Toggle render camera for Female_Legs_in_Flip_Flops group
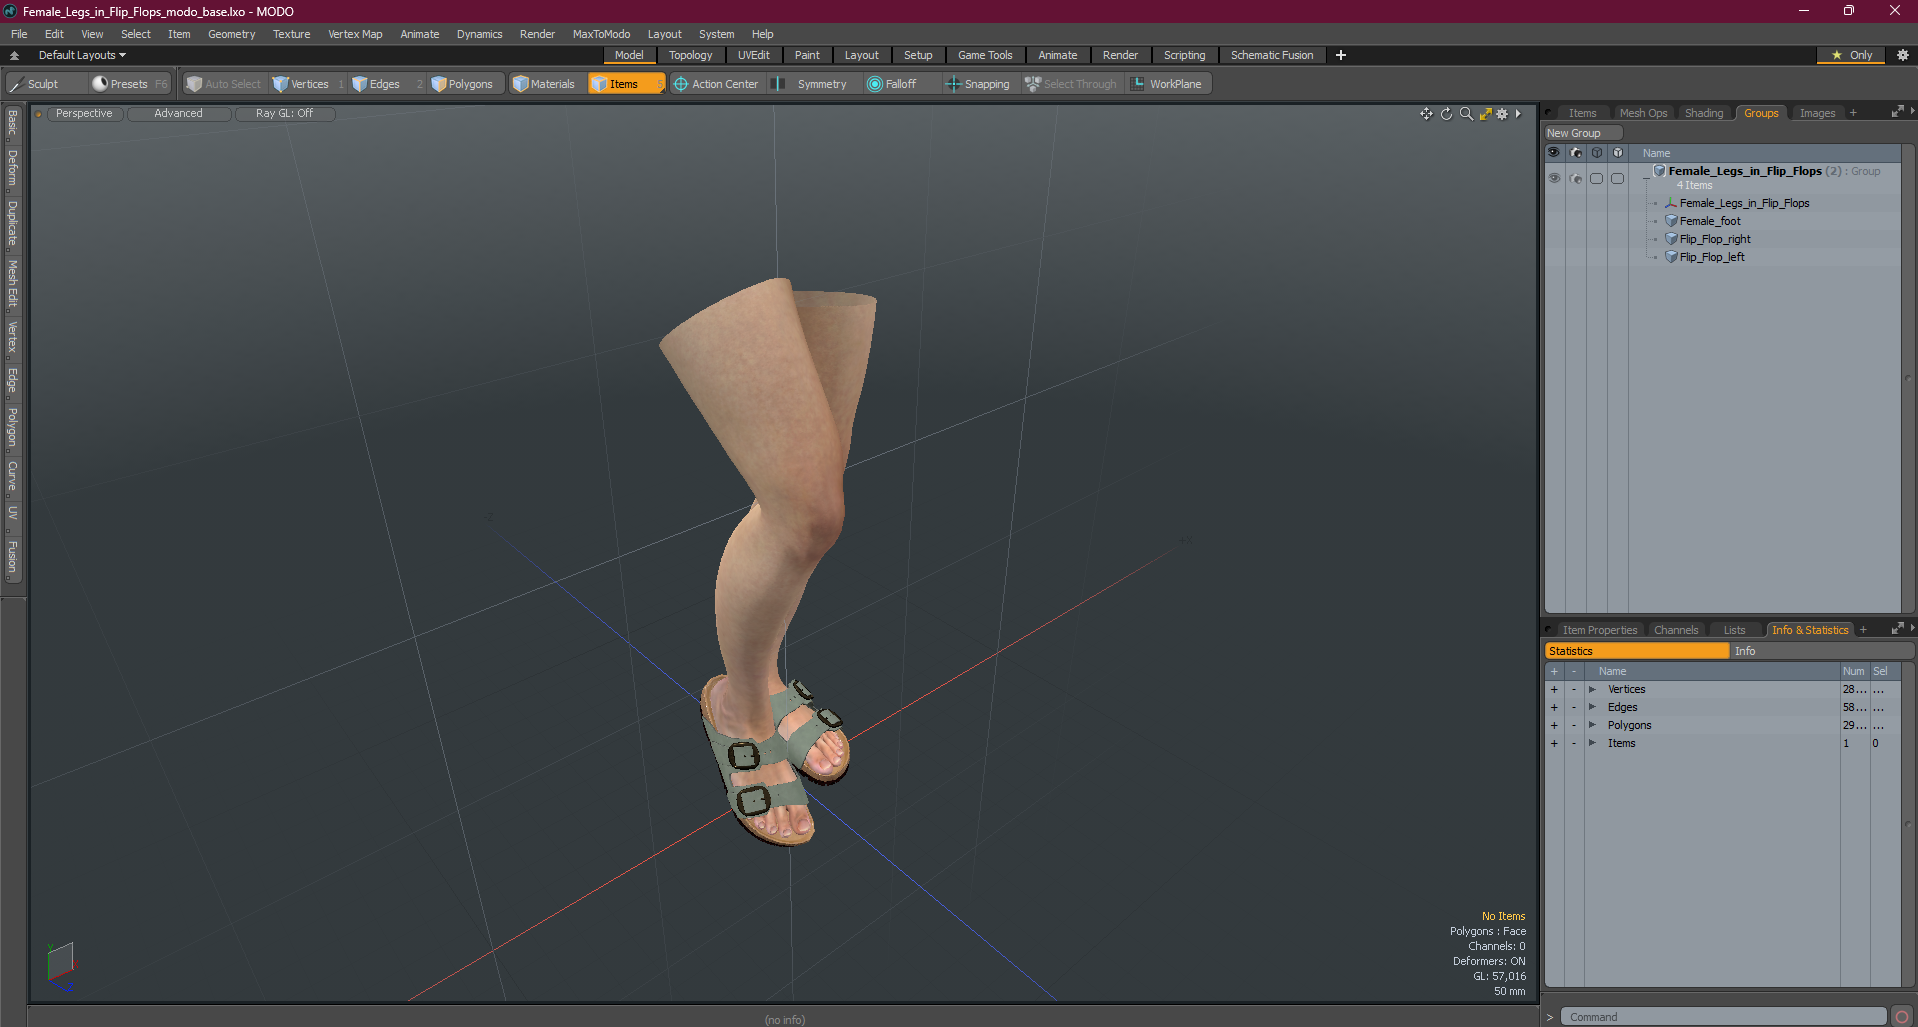Viewport: 1918px width, 1027px height. [x=1576, y=178]
